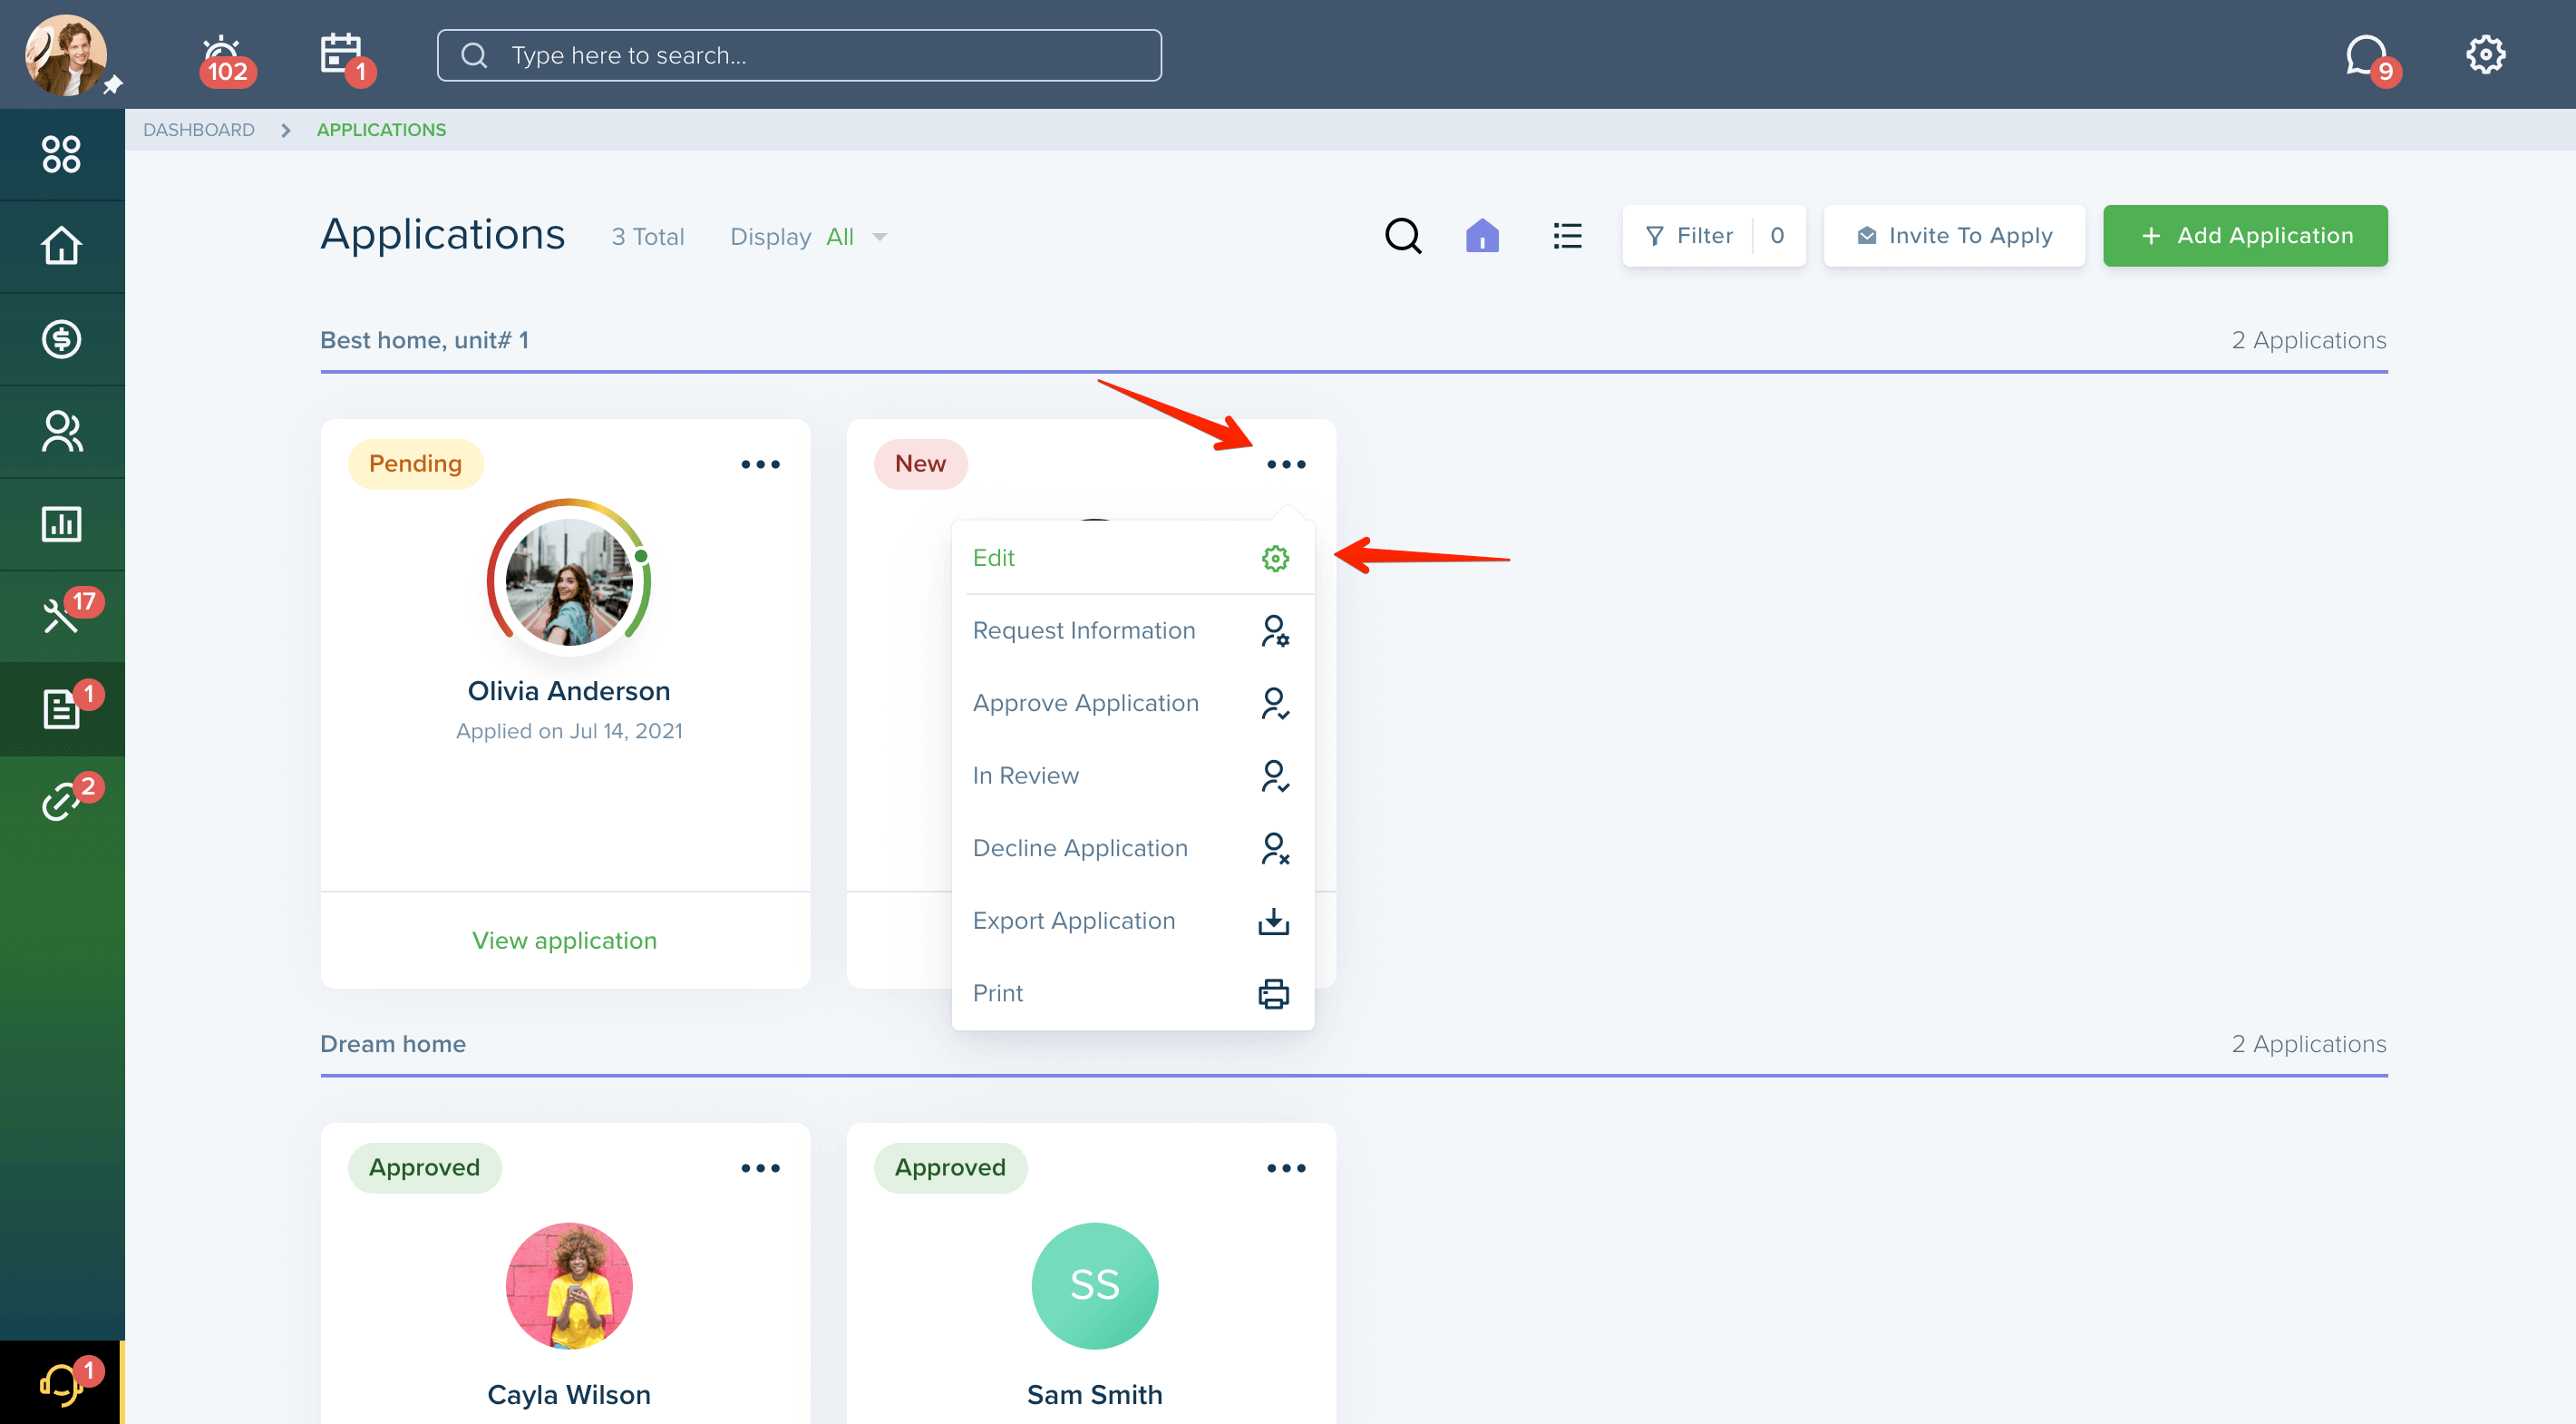Click the SS avatar for Sam Smith

tap(1095, 1286)
